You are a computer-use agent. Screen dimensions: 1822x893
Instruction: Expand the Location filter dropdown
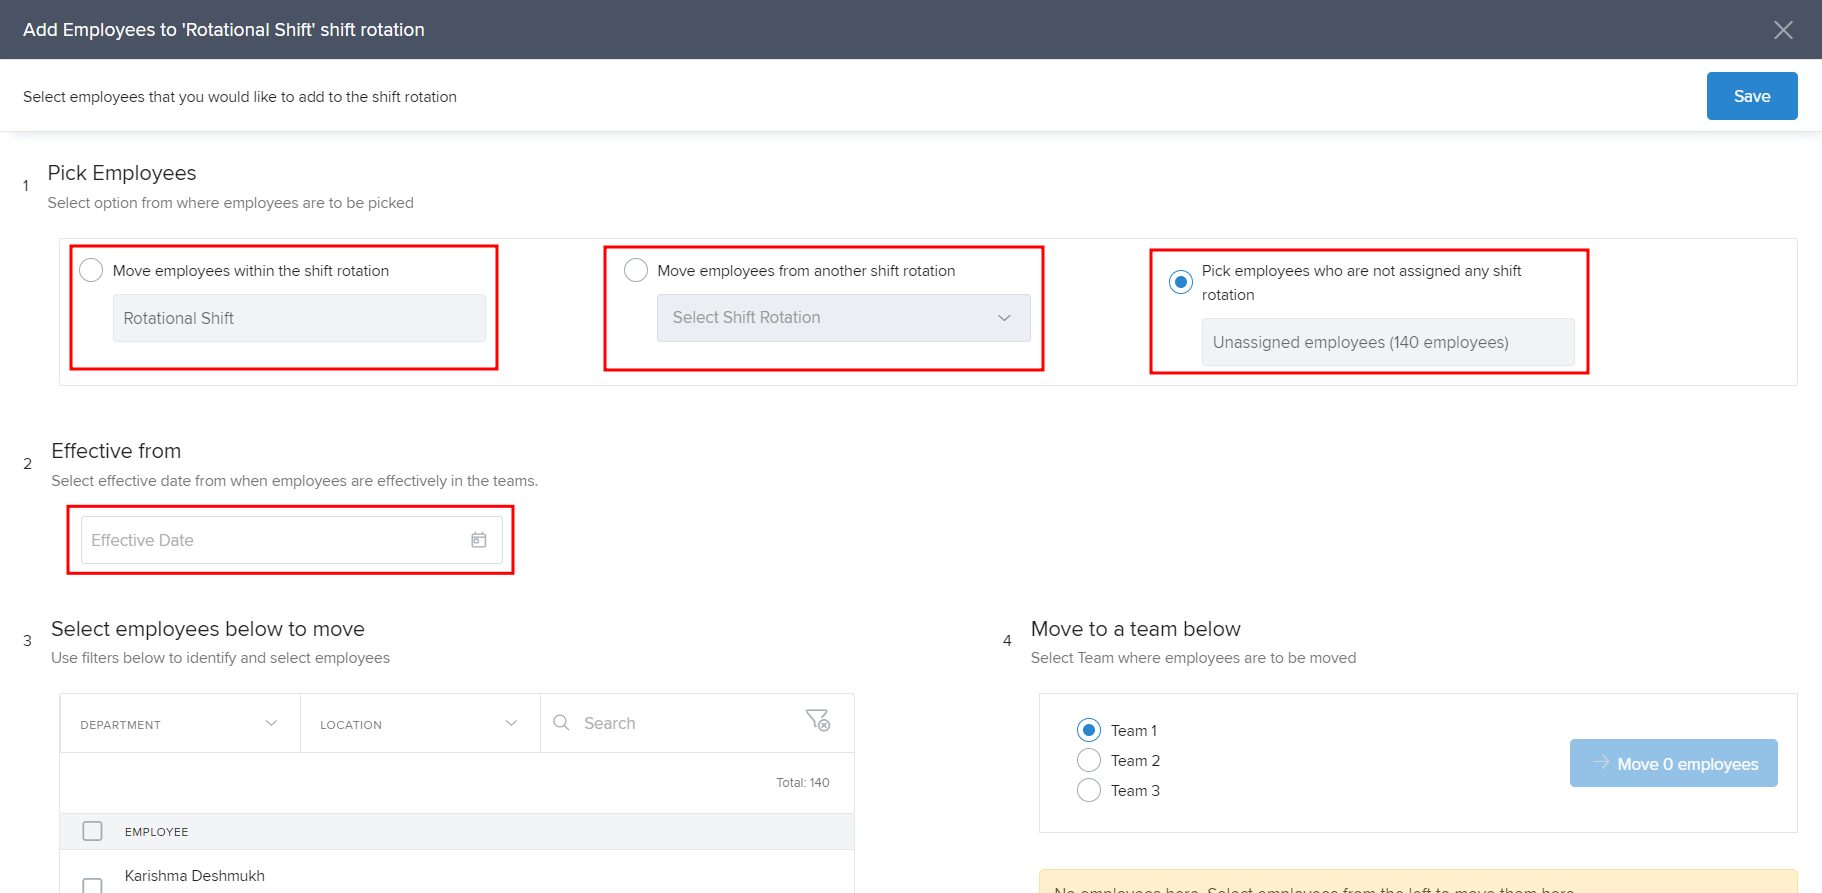(420, 724)
